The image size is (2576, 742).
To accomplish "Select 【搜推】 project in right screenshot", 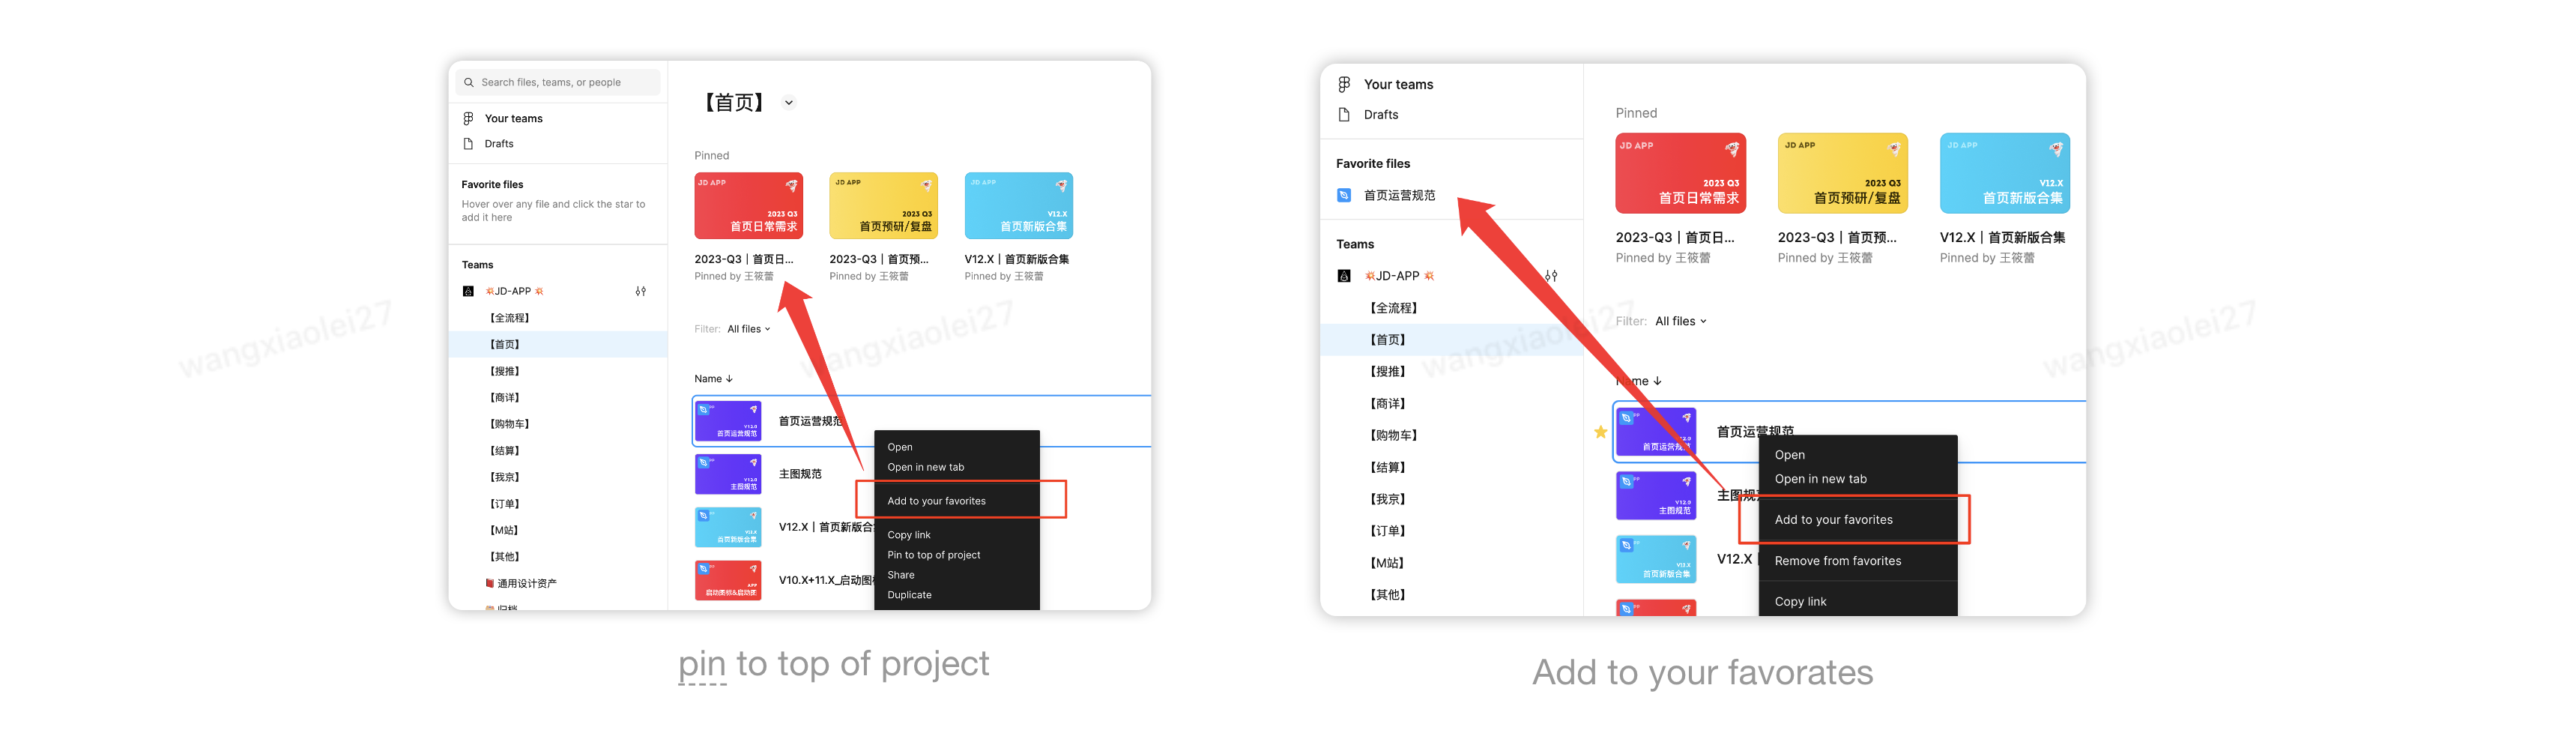I will coord(1388,372).
